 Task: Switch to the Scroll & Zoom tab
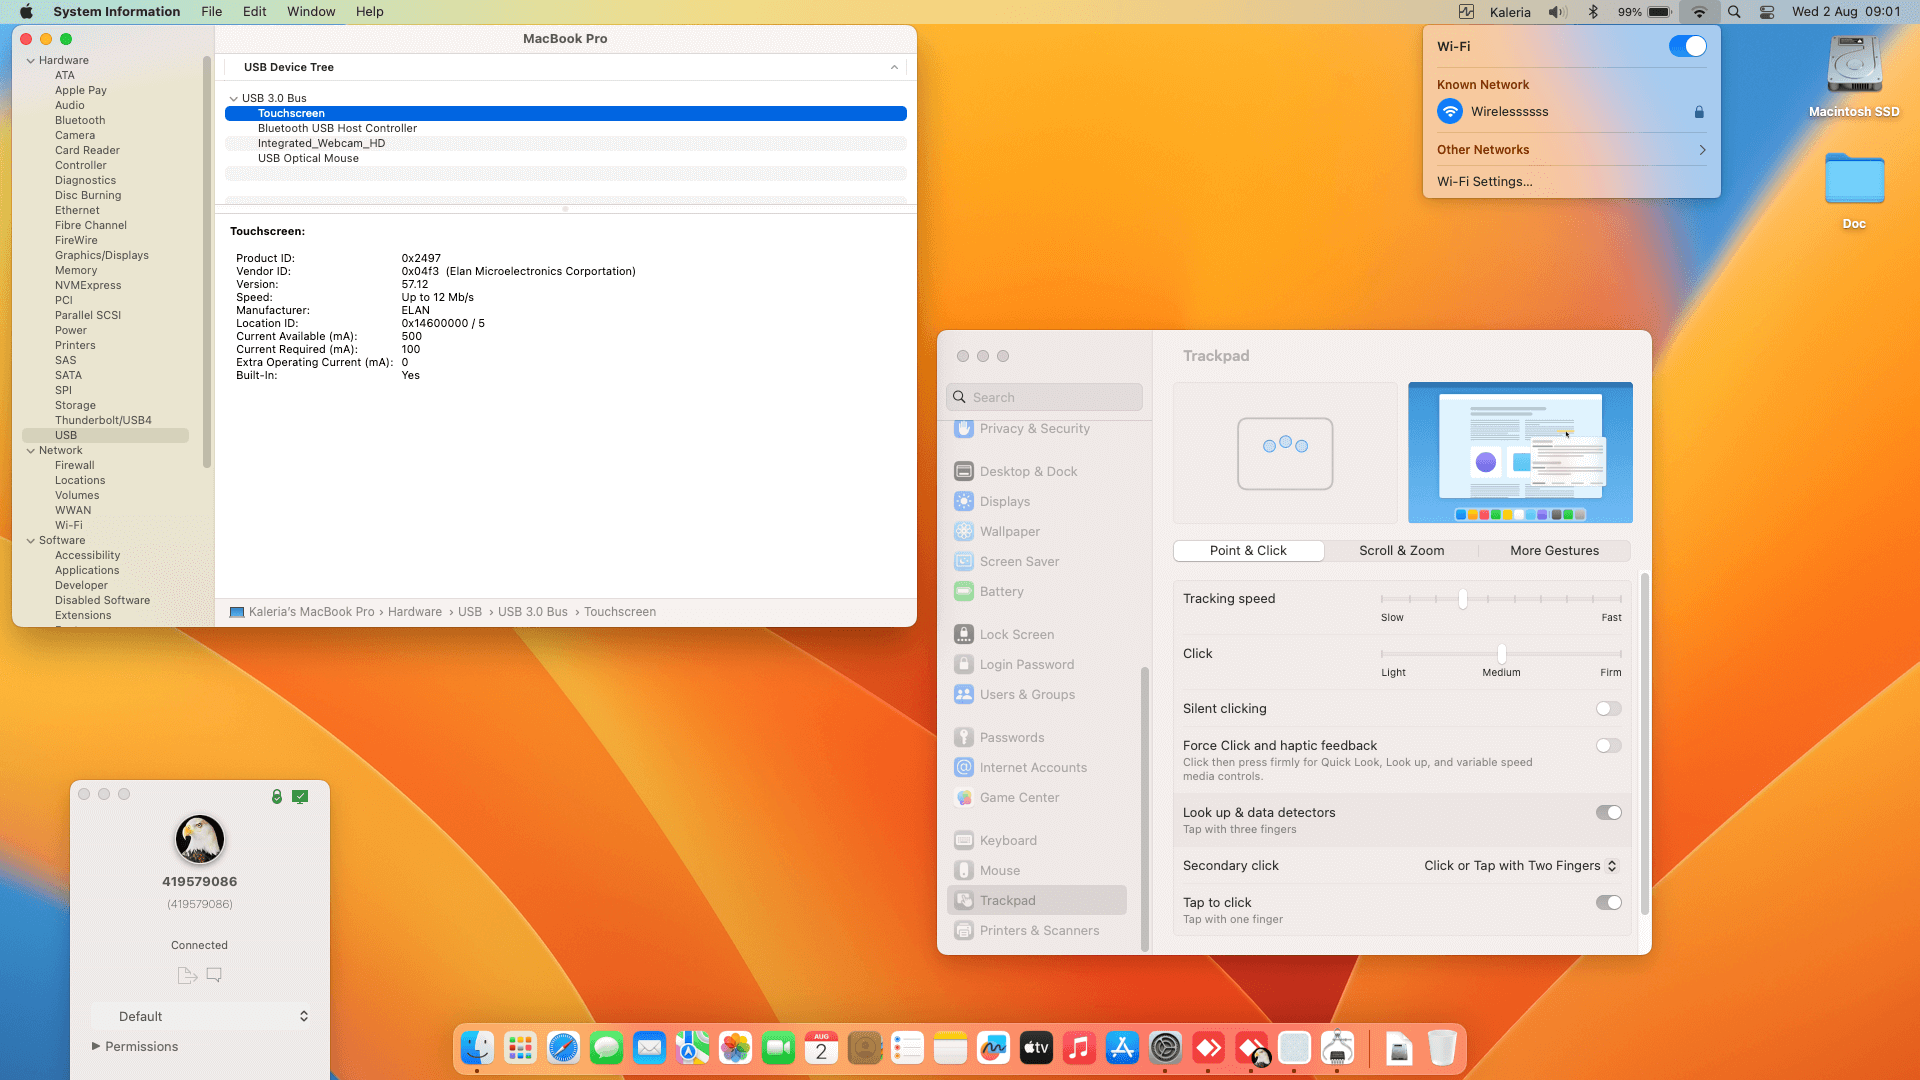point(1401,551)
